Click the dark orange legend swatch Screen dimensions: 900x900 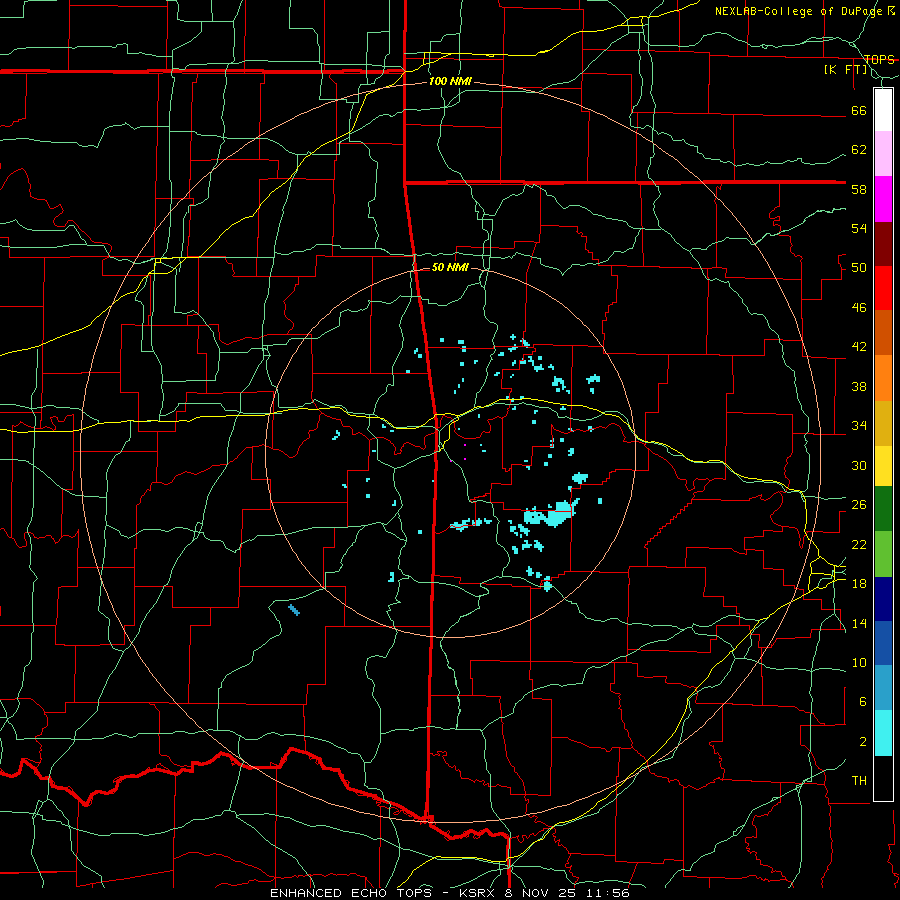click(883, 333)
